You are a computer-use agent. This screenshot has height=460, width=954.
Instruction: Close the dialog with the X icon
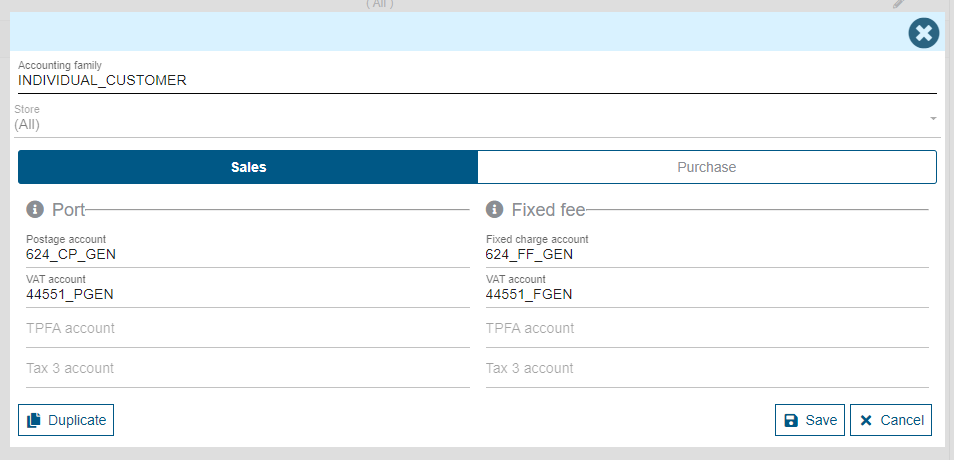923,33
